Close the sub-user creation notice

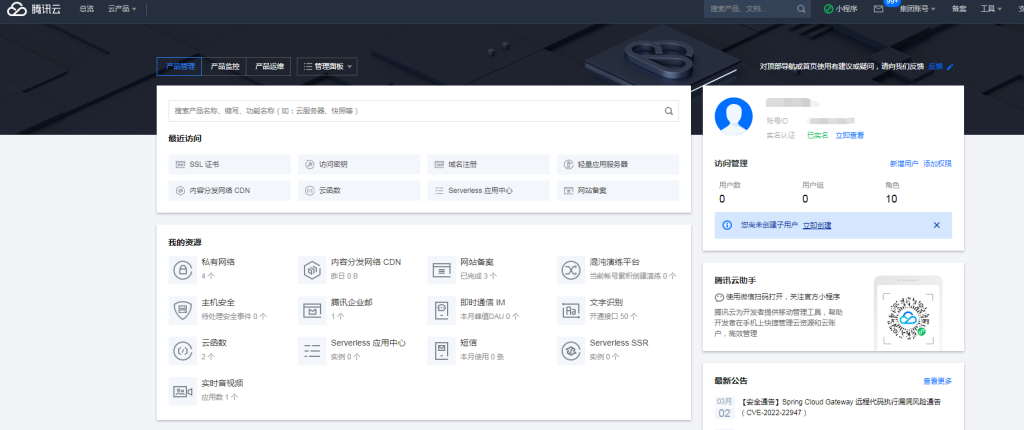click(936, 225)
